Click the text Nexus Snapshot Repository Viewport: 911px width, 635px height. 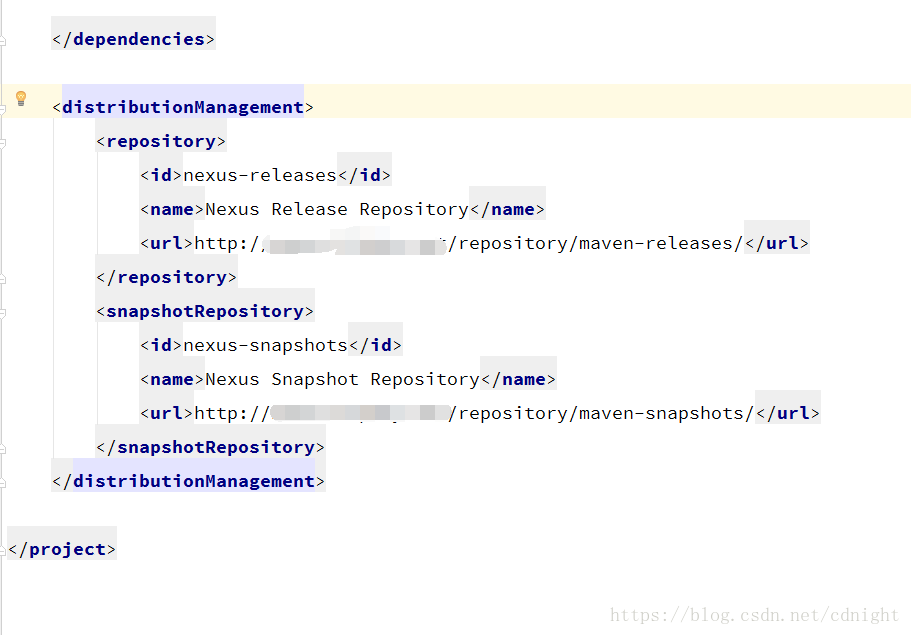tap(342, 379)
